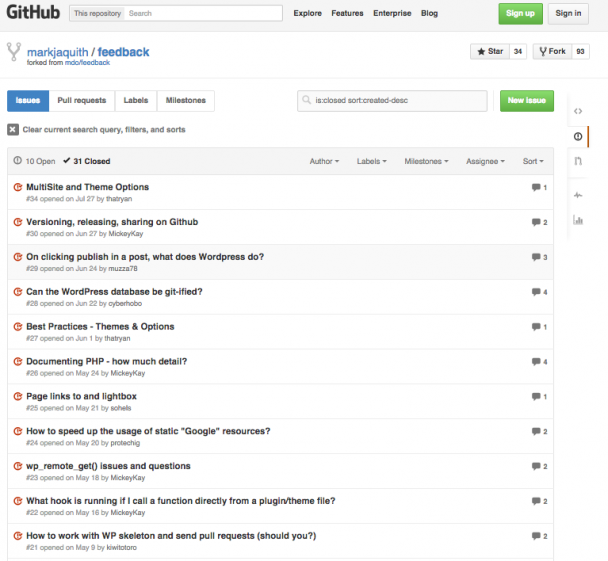
Task: Open author thatryan on issue #34
Action: (x=119, y=199)
